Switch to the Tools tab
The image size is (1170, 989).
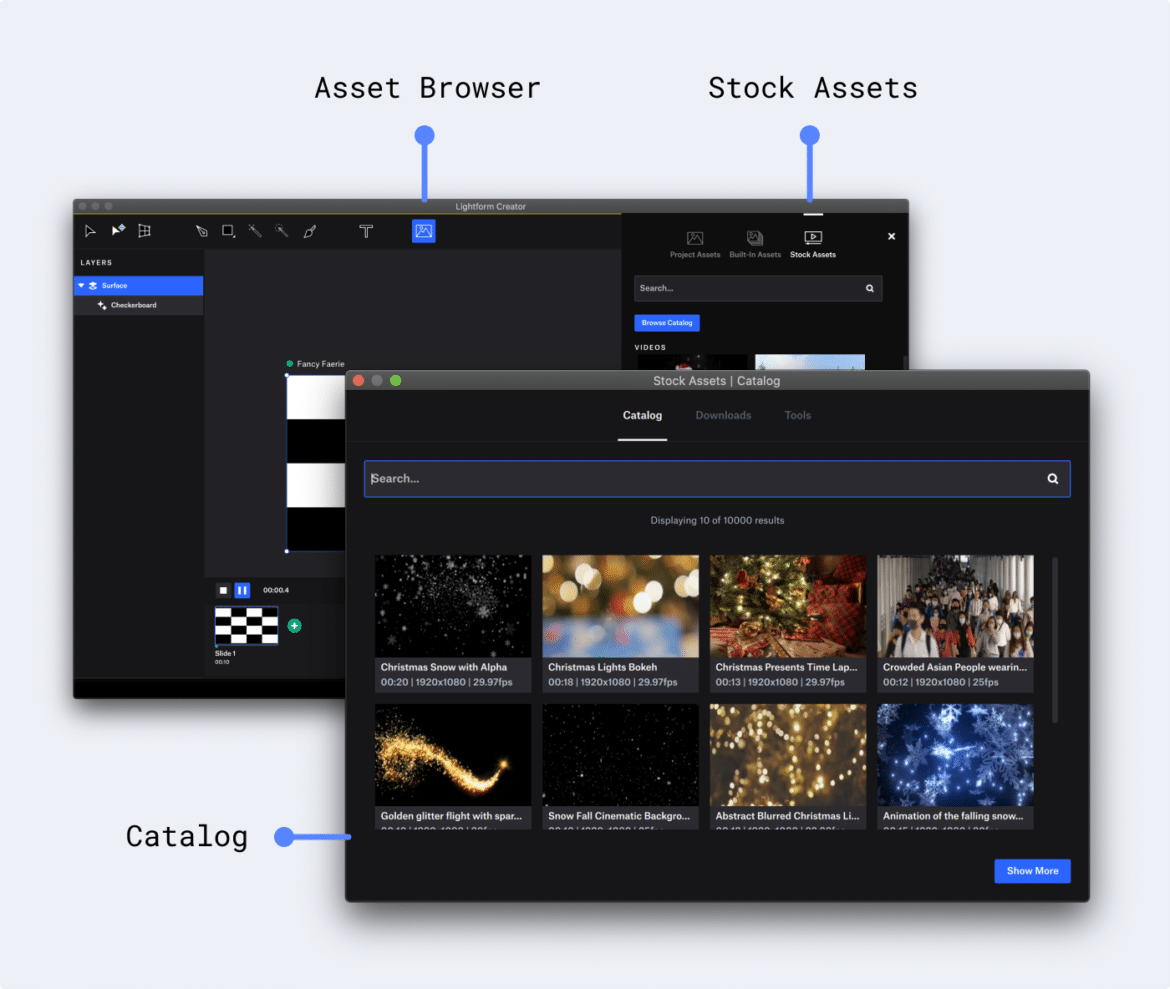pyautogui.click(x=797, y=415)
